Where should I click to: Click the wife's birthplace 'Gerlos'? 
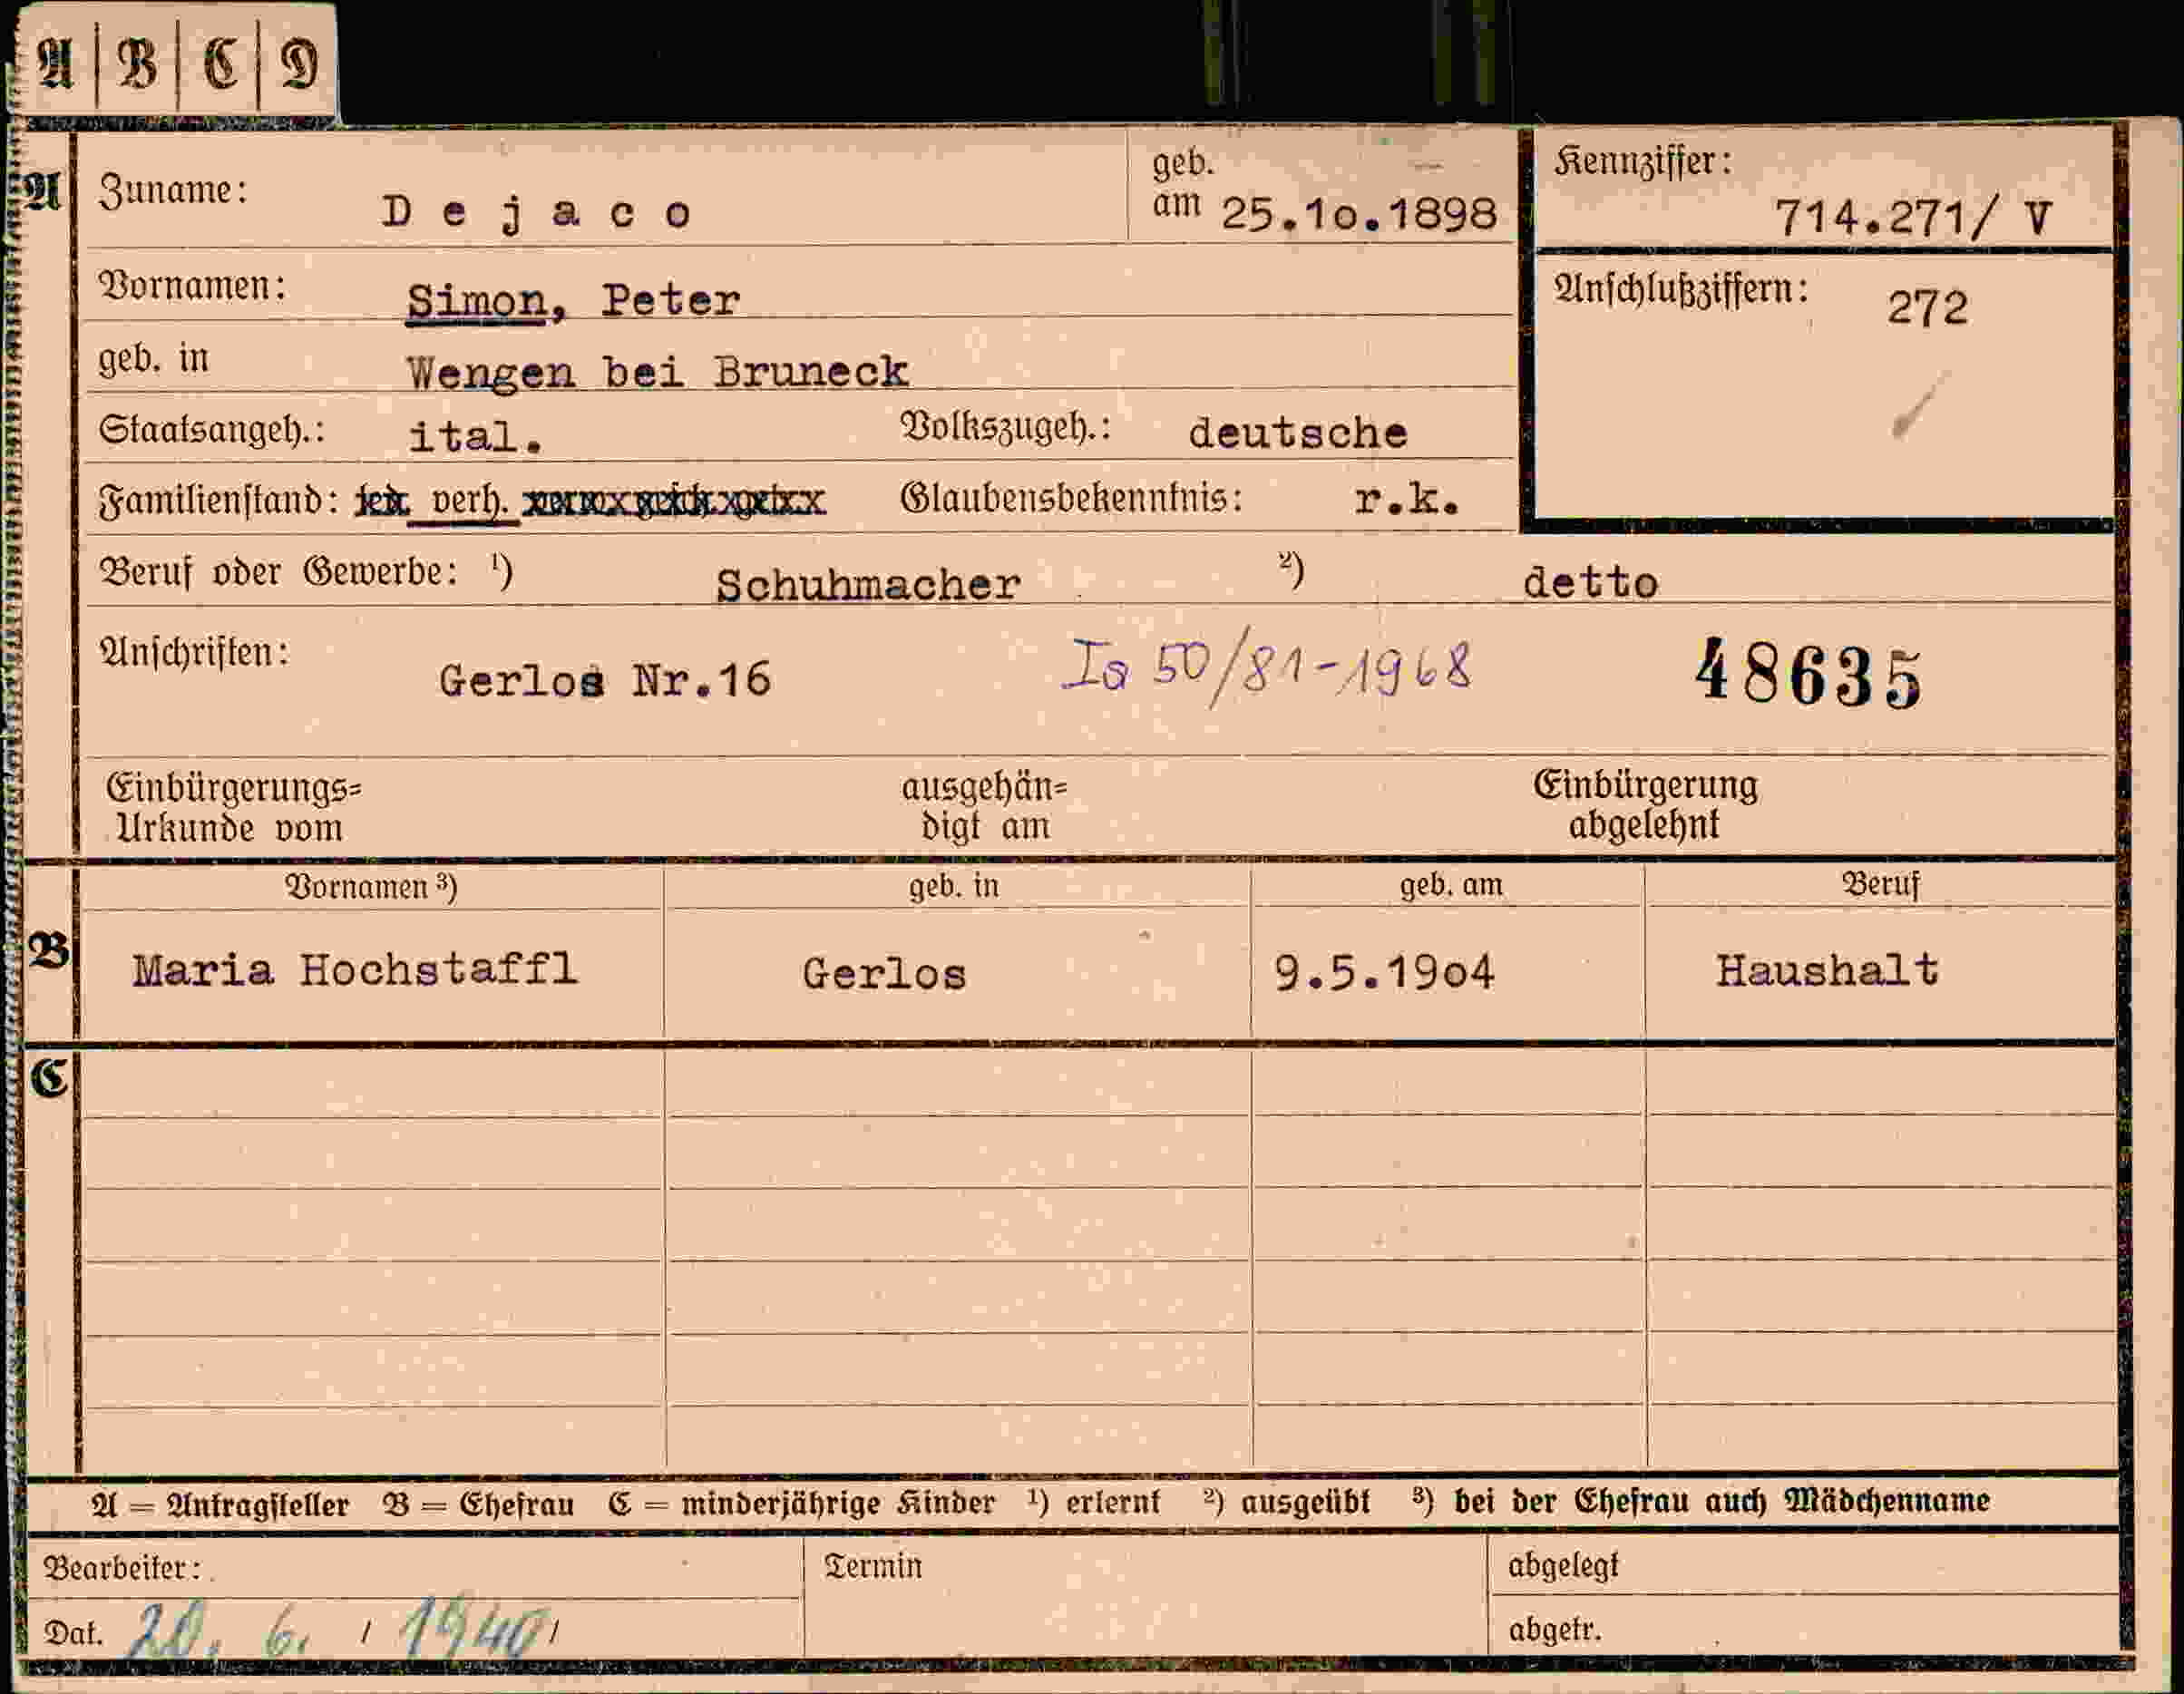pos(884,974)
